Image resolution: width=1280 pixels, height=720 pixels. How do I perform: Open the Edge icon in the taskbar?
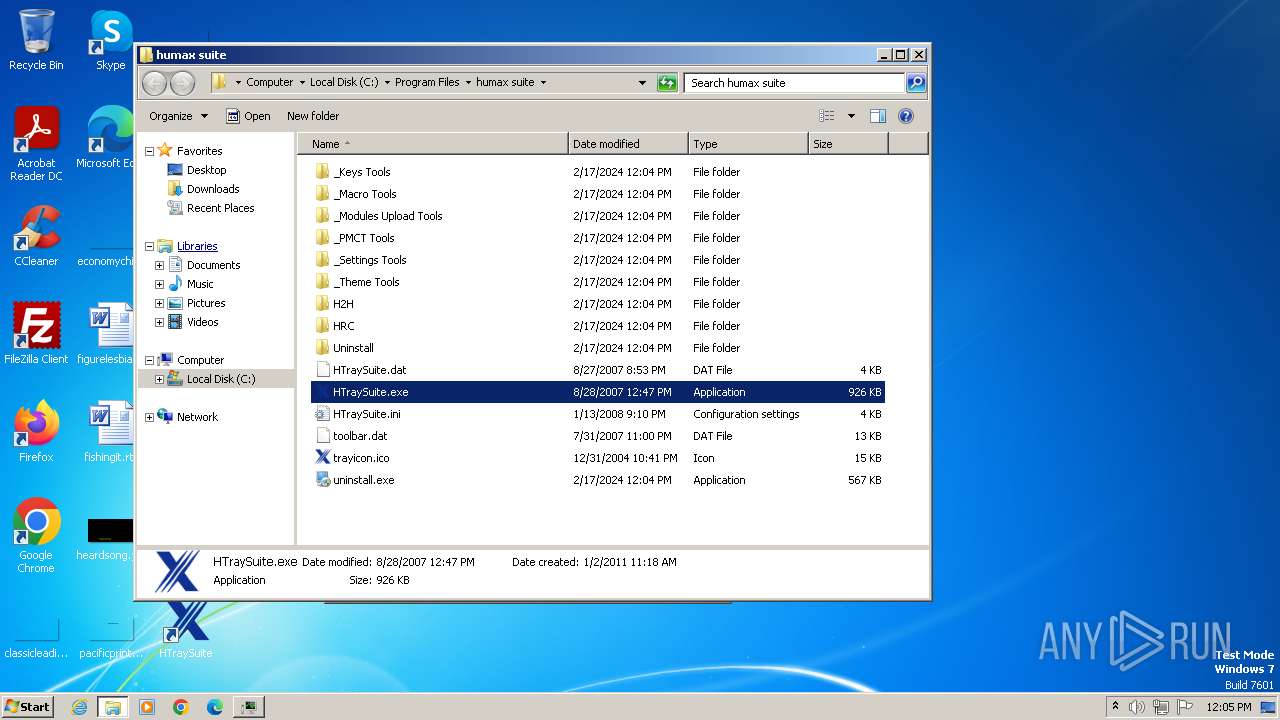pyautogui.click(x=215, y=707)
